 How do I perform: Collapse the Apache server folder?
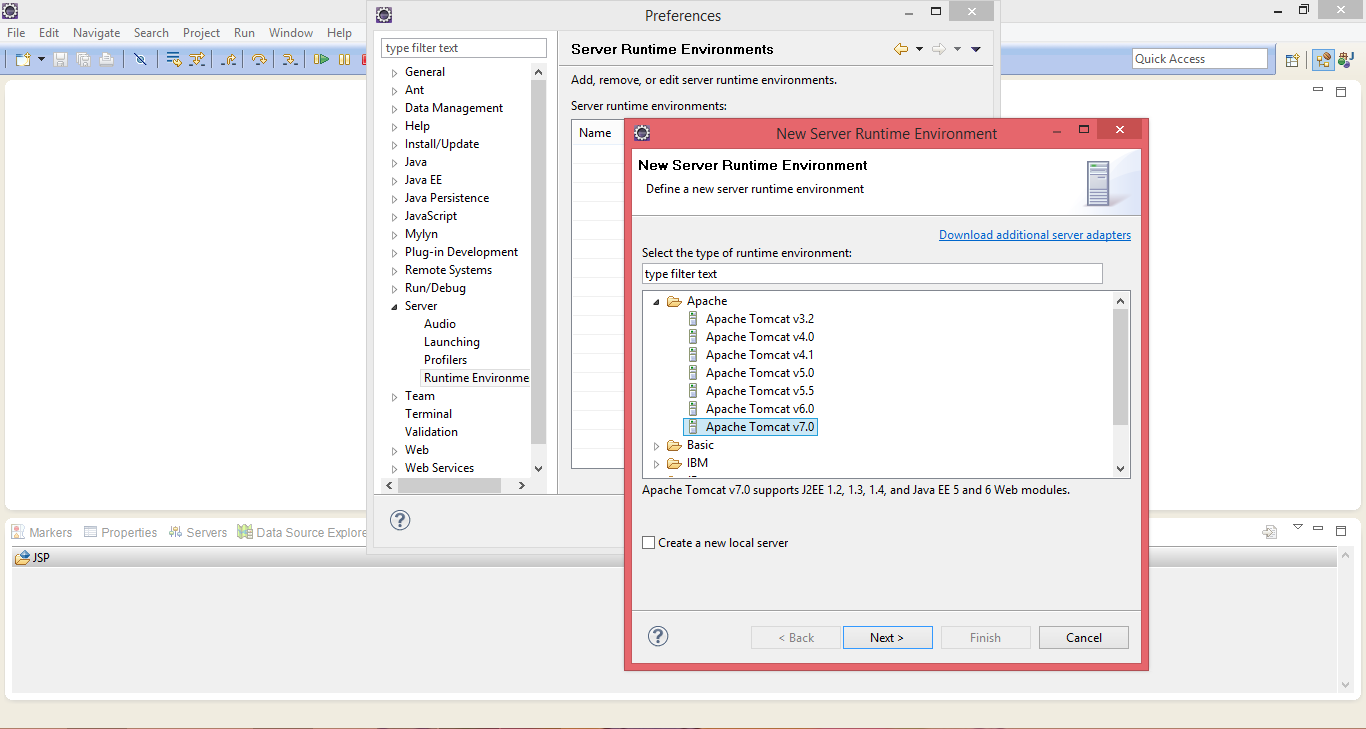click(656, 300)
